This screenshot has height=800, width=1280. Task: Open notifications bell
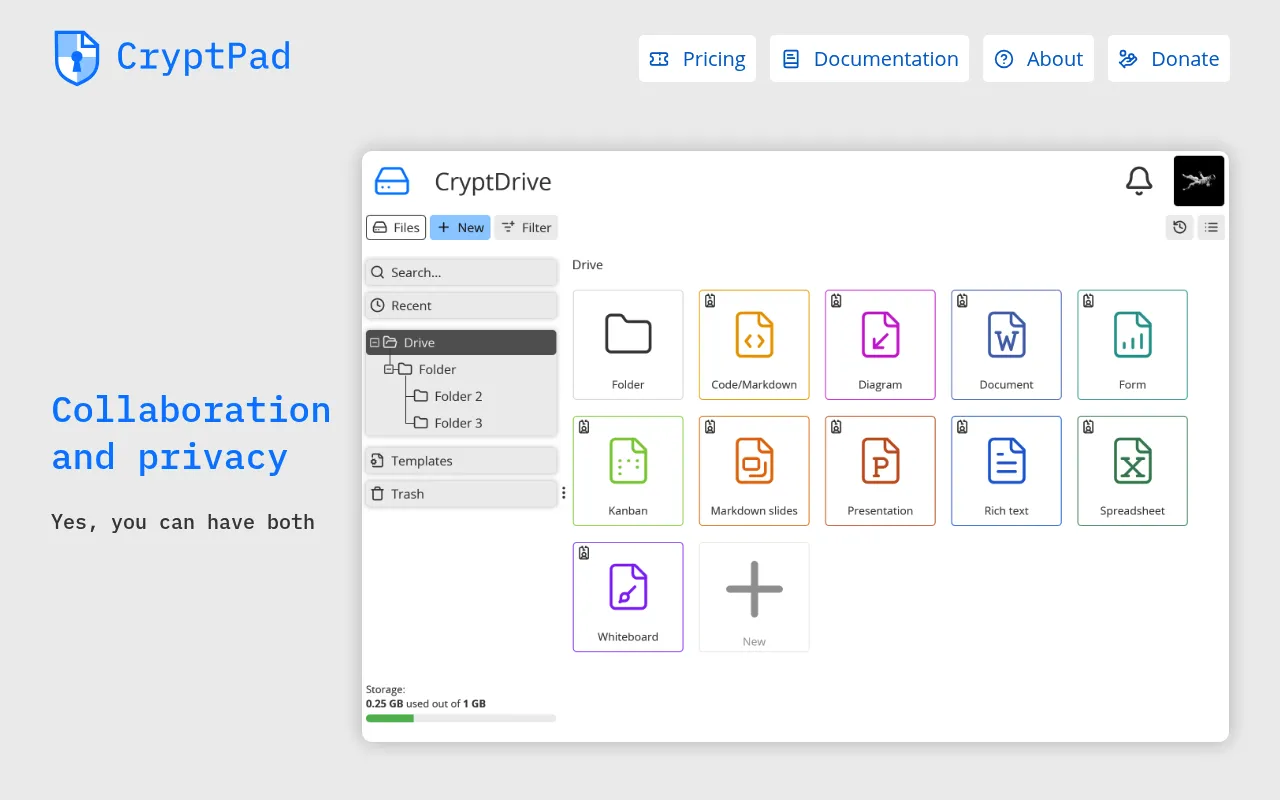(1139, 181)
